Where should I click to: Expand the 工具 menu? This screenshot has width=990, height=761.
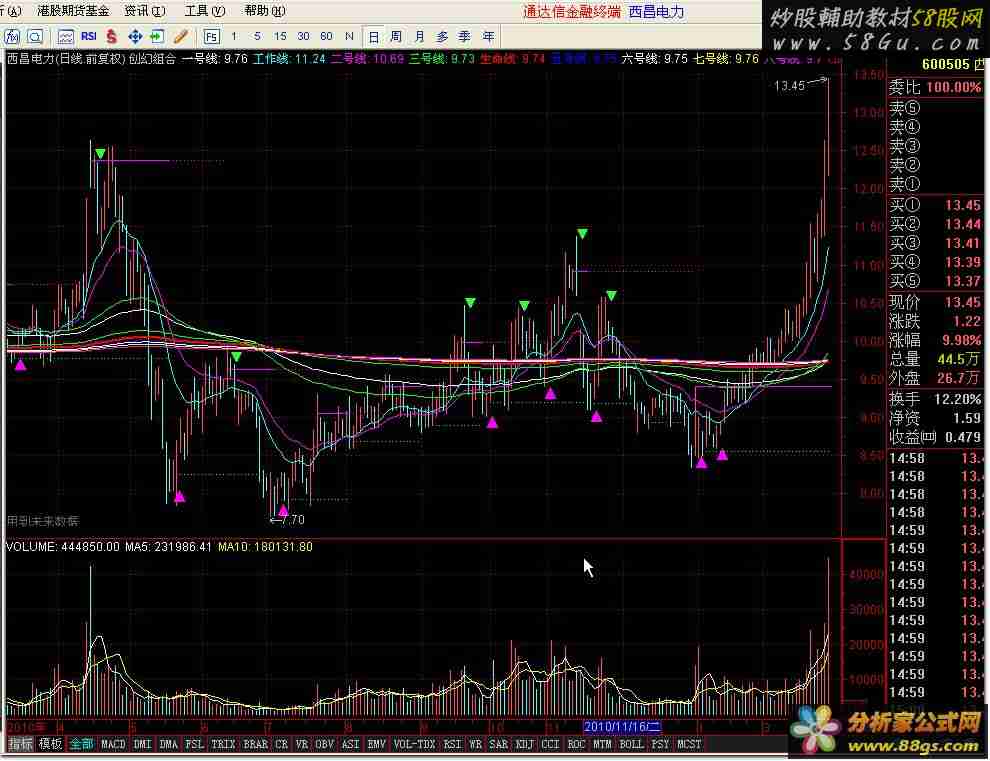tap(205, 11)
